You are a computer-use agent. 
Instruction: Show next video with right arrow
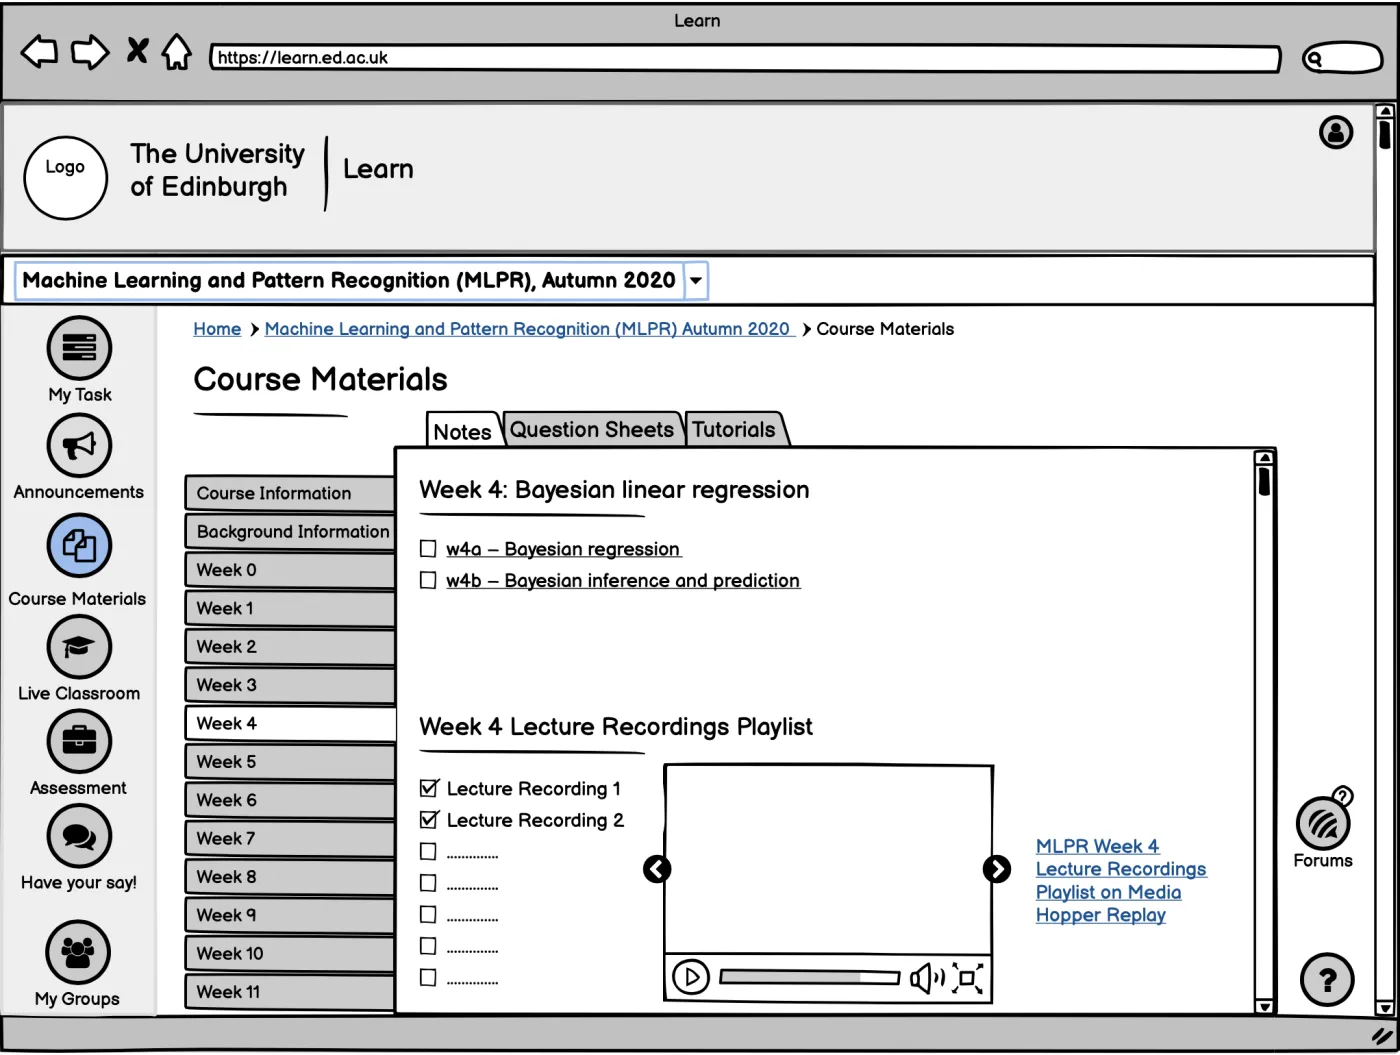pos(997,869)
